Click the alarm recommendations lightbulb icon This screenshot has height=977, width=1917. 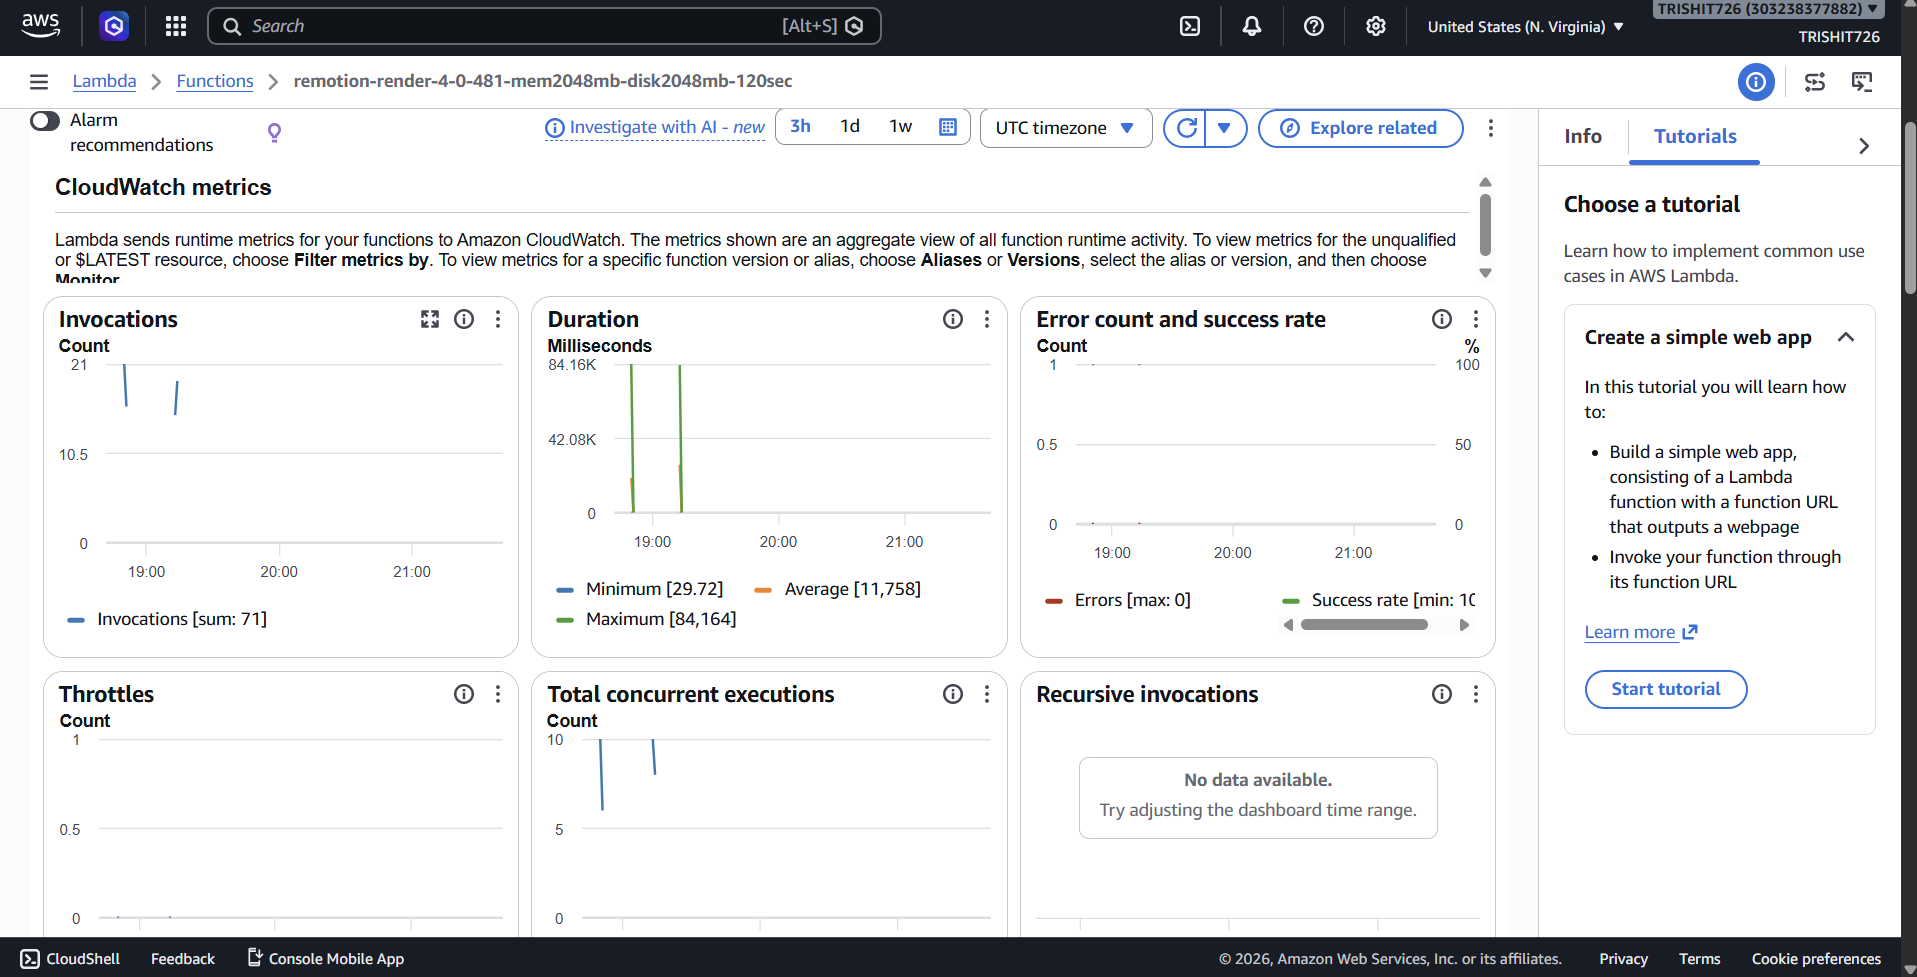[x=274, y=133]
